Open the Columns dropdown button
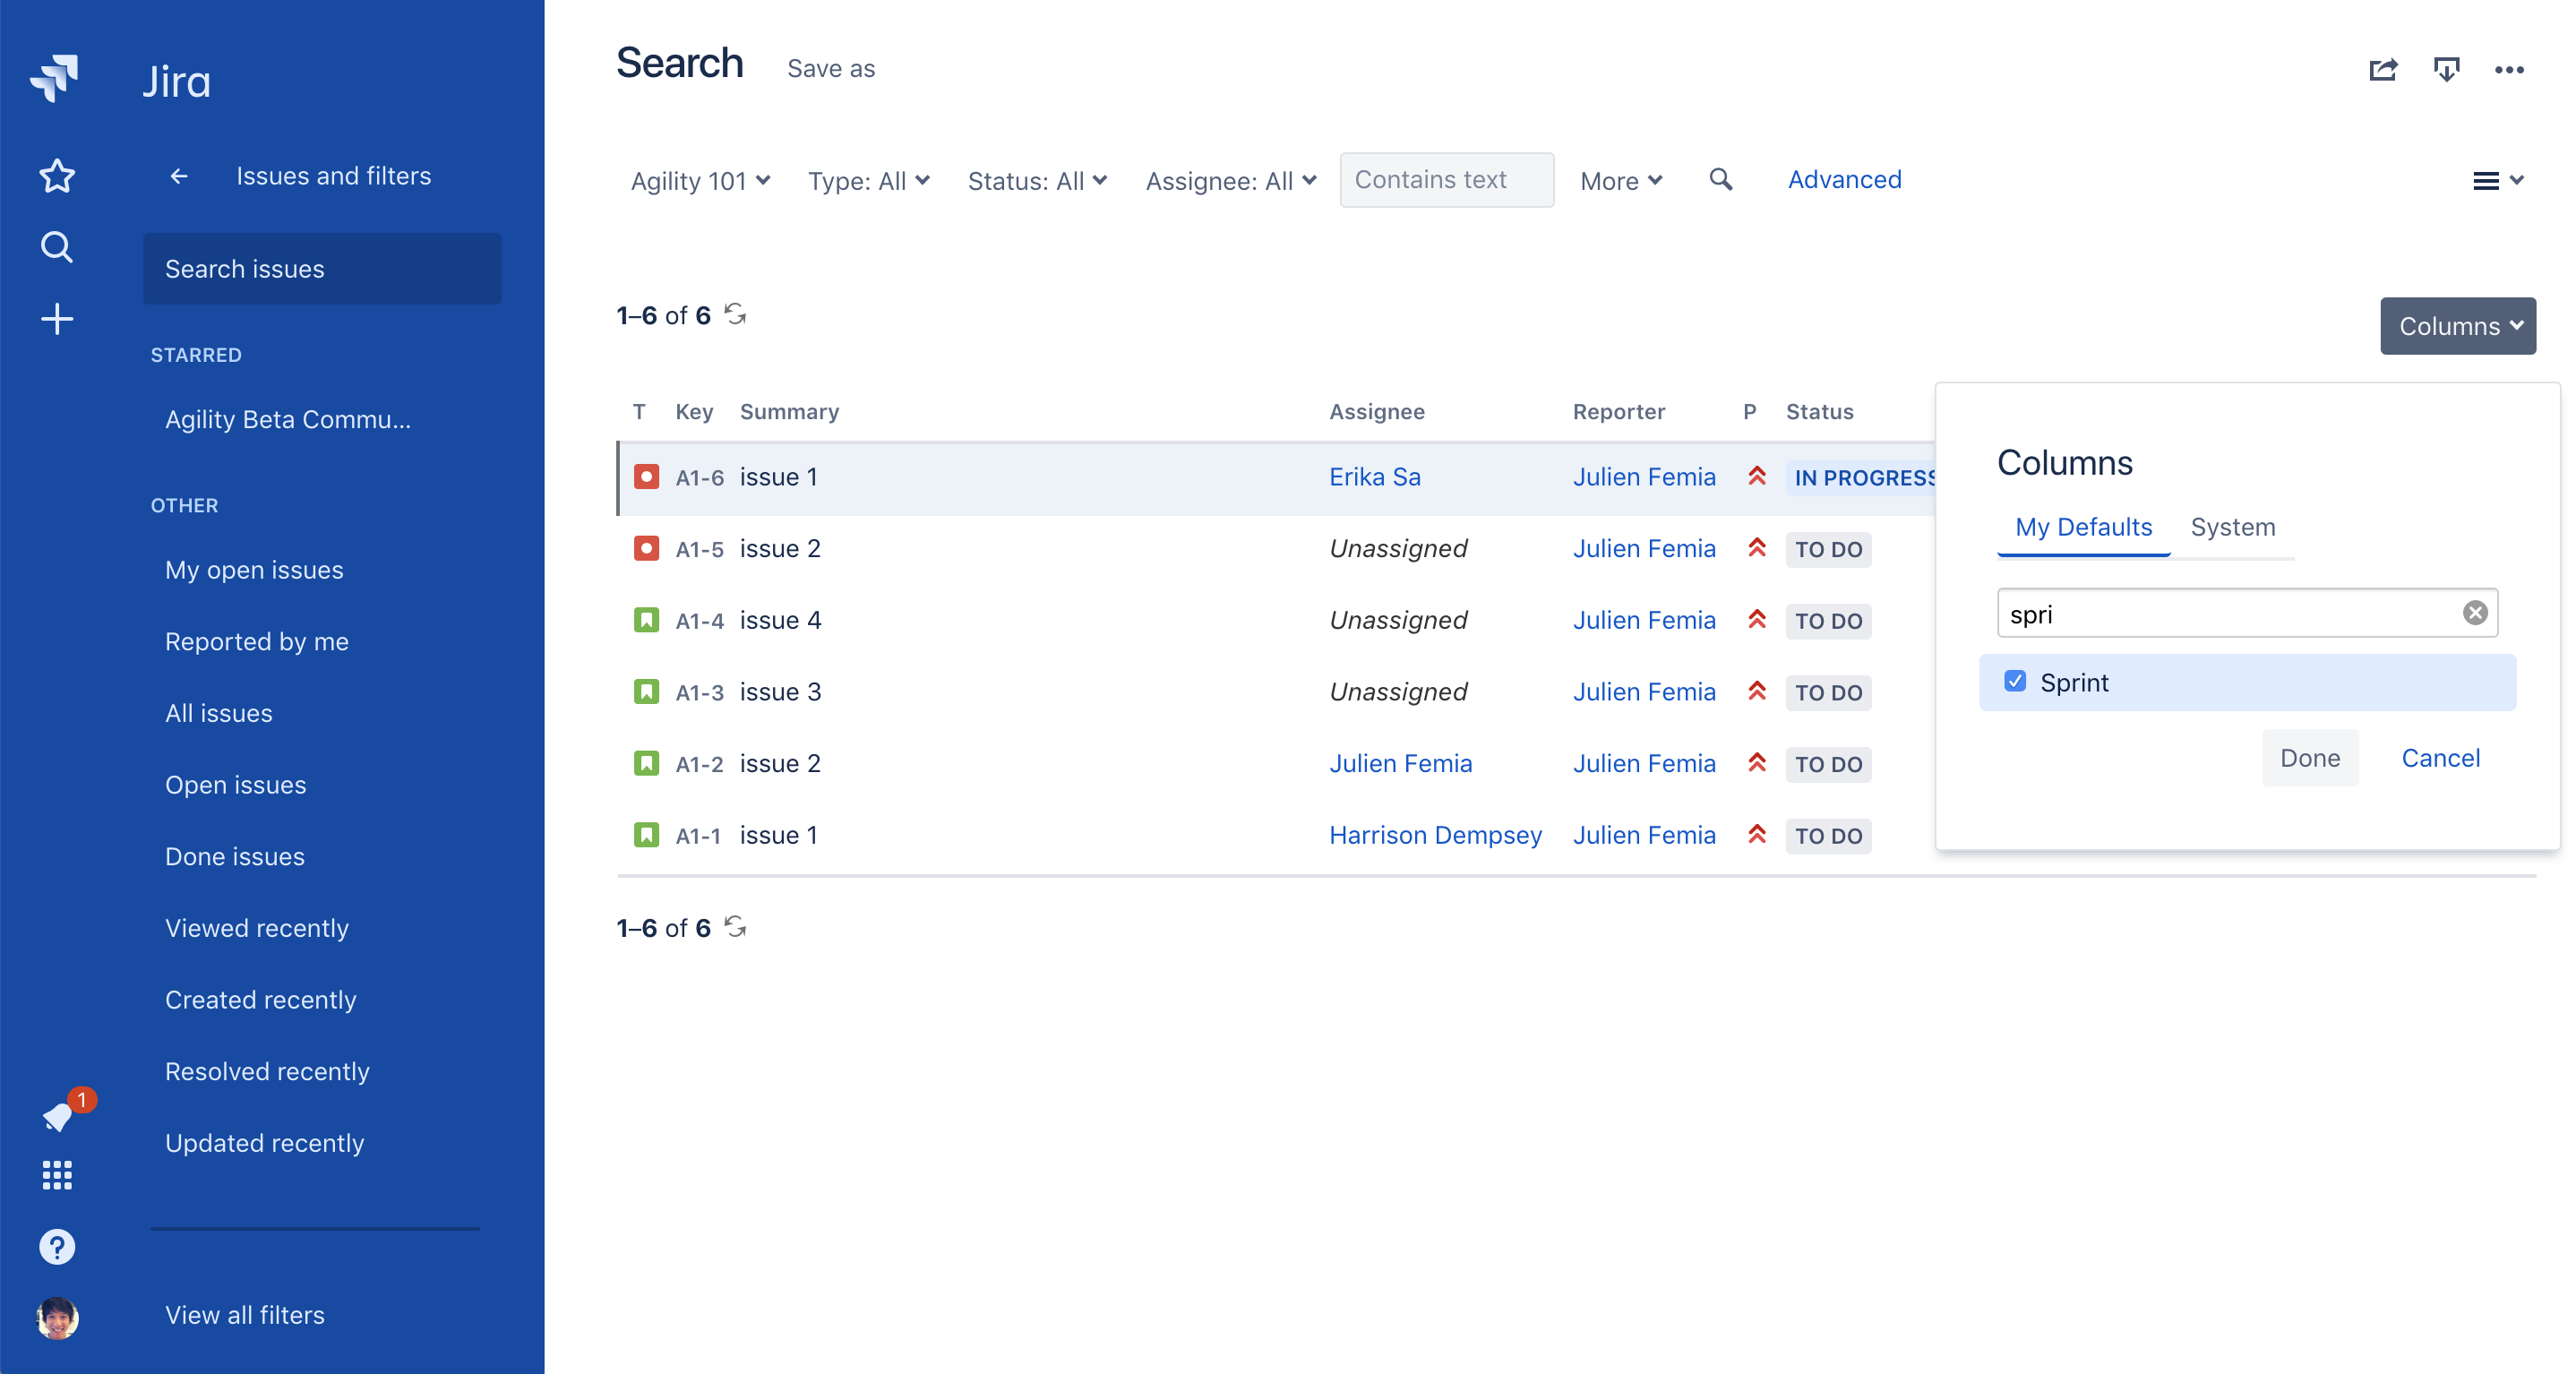Screen dimensions: 2576x1374 (2458, 326)
